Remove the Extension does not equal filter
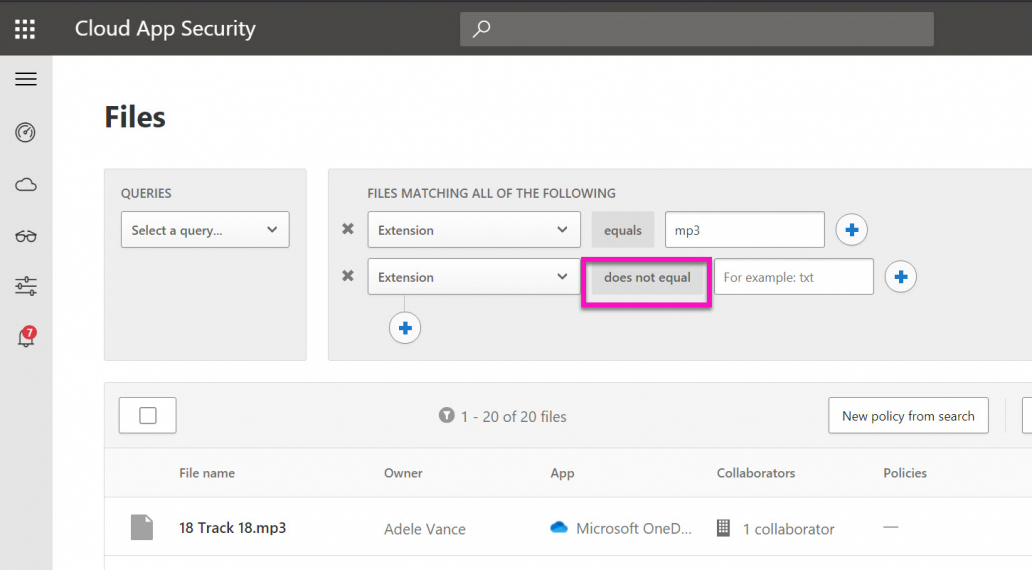The height and width of the screenshot is (570, 1032). pyautogui.click(x=348, y=275)
